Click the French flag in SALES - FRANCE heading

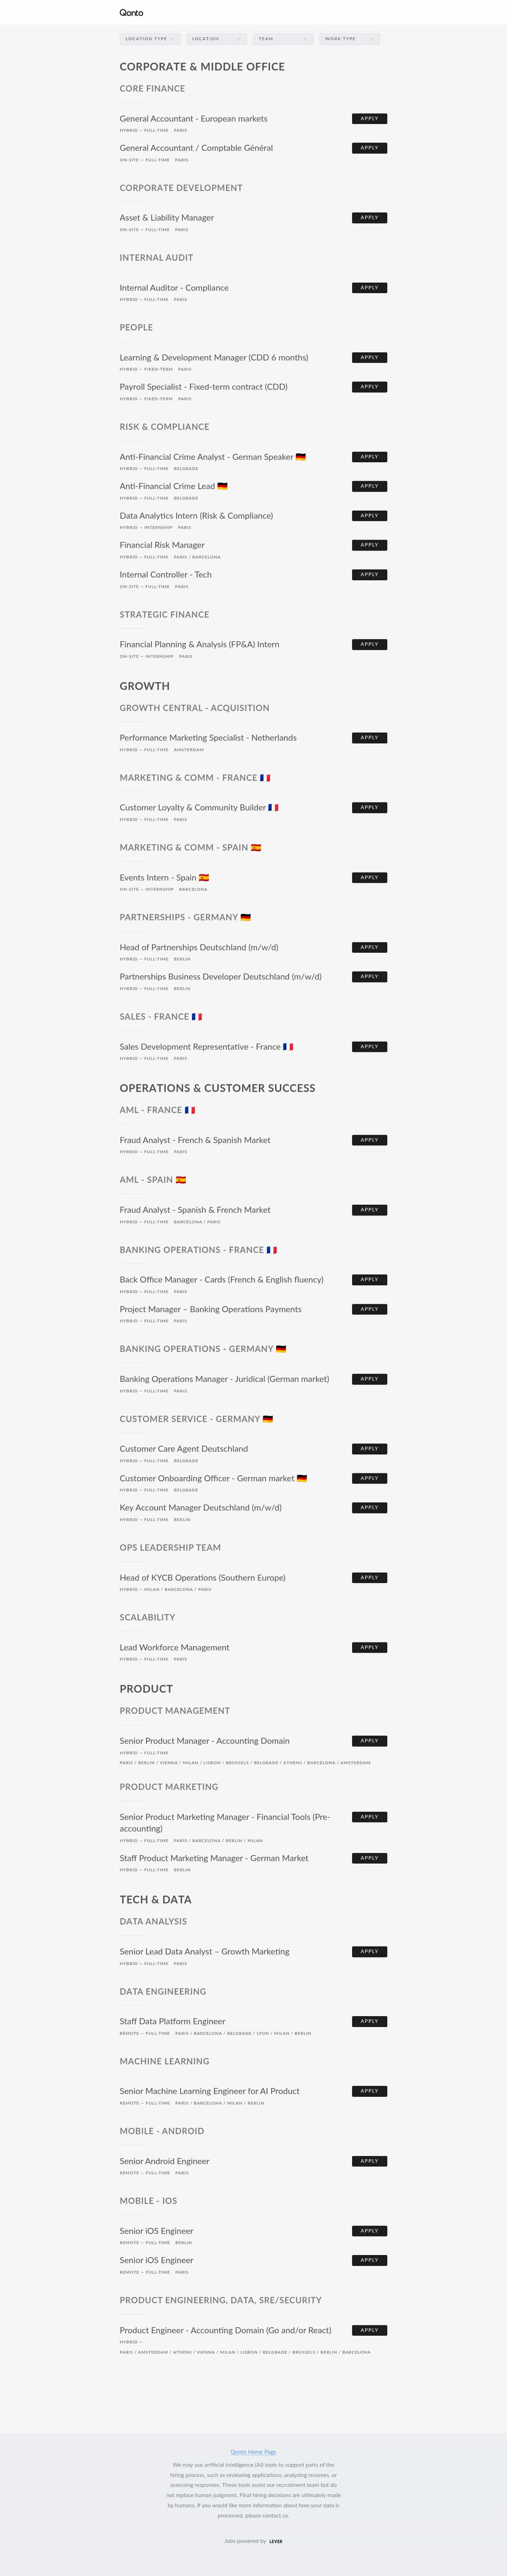[197, 1016]
